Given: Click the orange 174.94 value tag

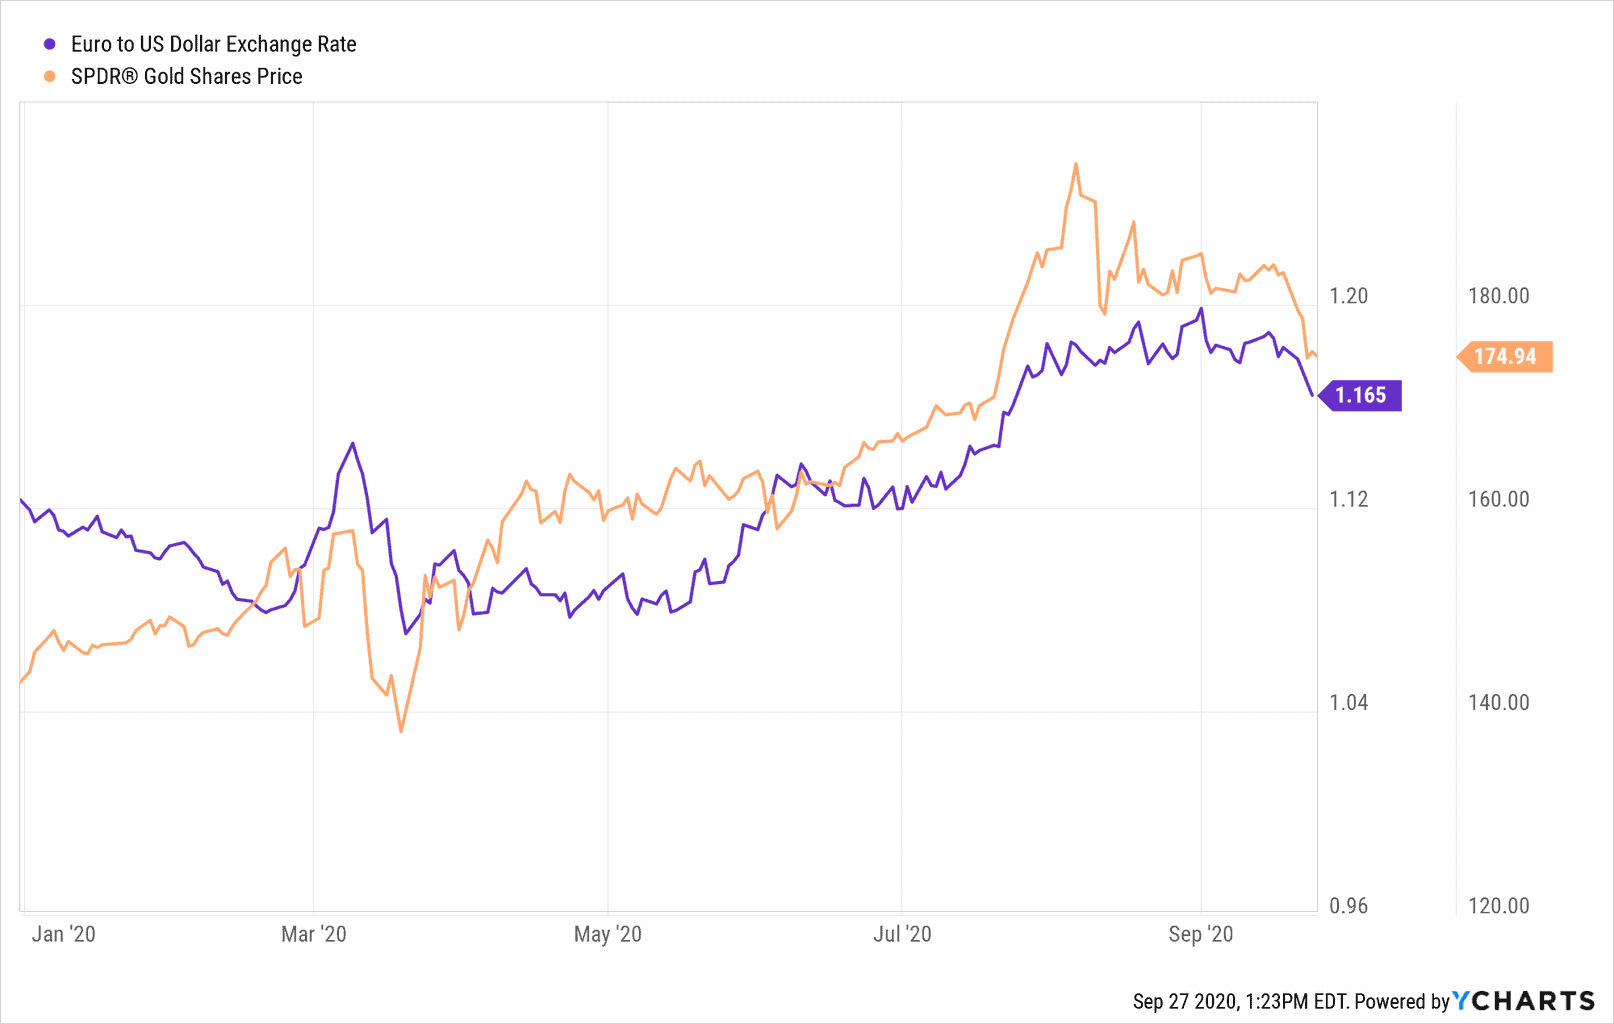Looking at the screenshot, I should pyautogui.click(x=1505, y=356).
